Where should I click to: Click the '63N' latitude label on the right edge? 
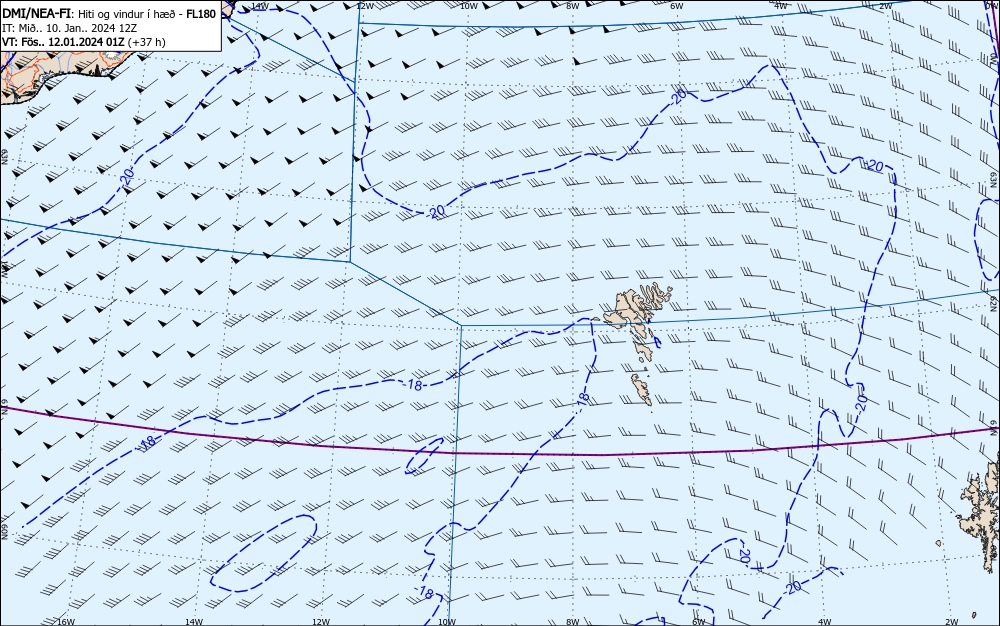coord(993,178)
